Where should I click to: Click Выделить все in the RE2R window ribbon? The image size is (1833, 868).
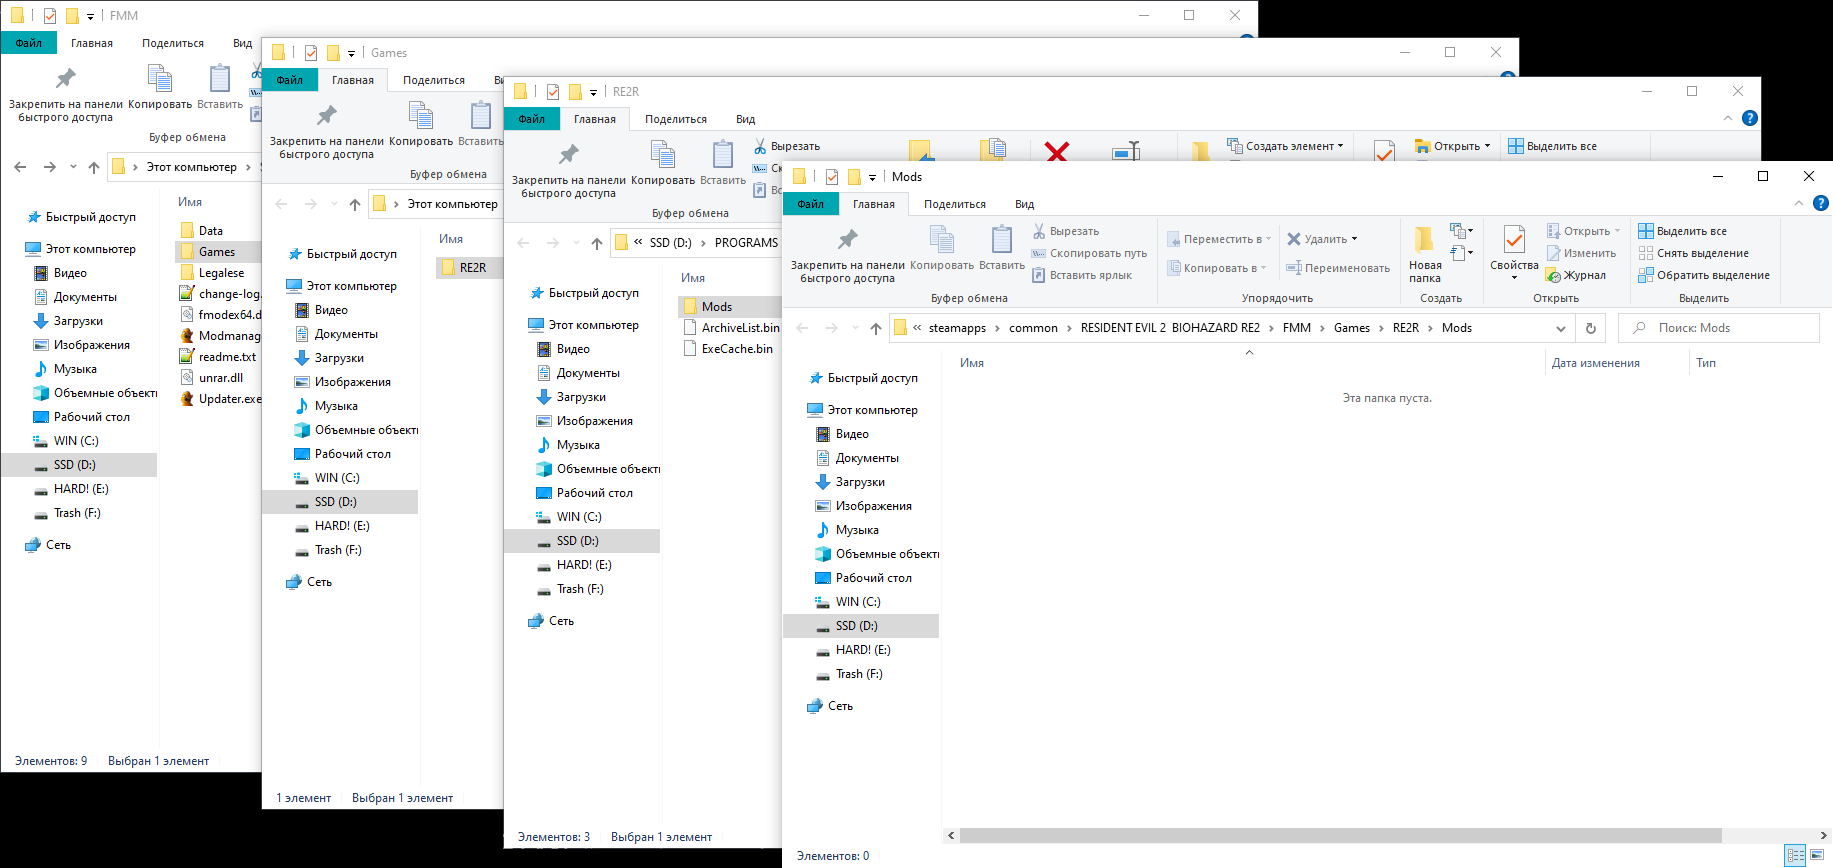[1552, 146]
